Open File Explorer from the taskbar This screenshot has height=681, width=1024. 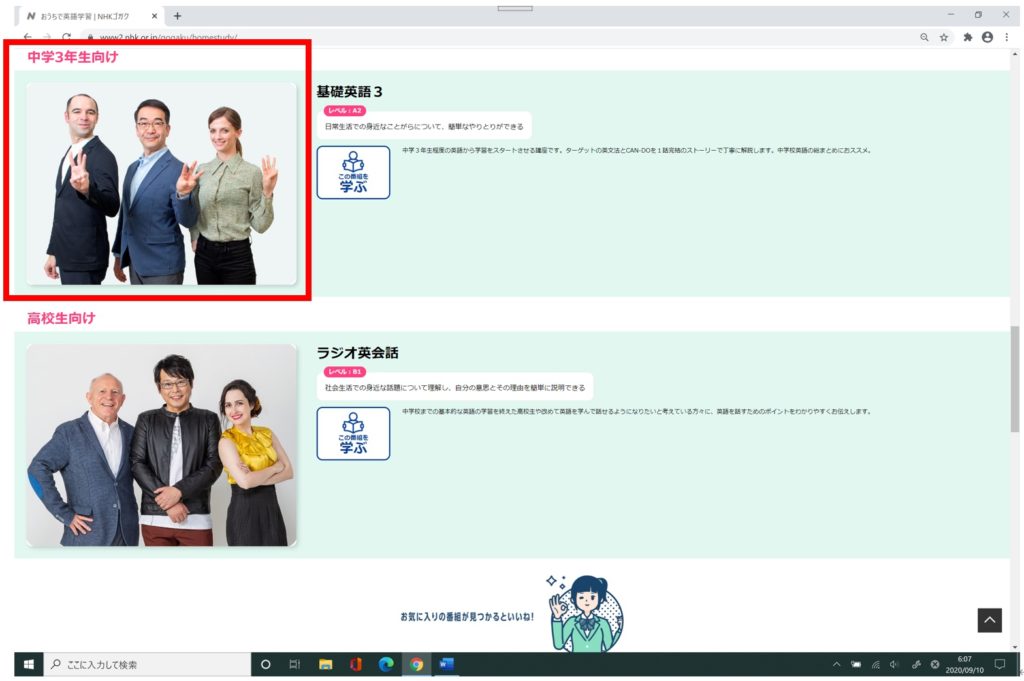pyautogui.click(x=324, y=665)
